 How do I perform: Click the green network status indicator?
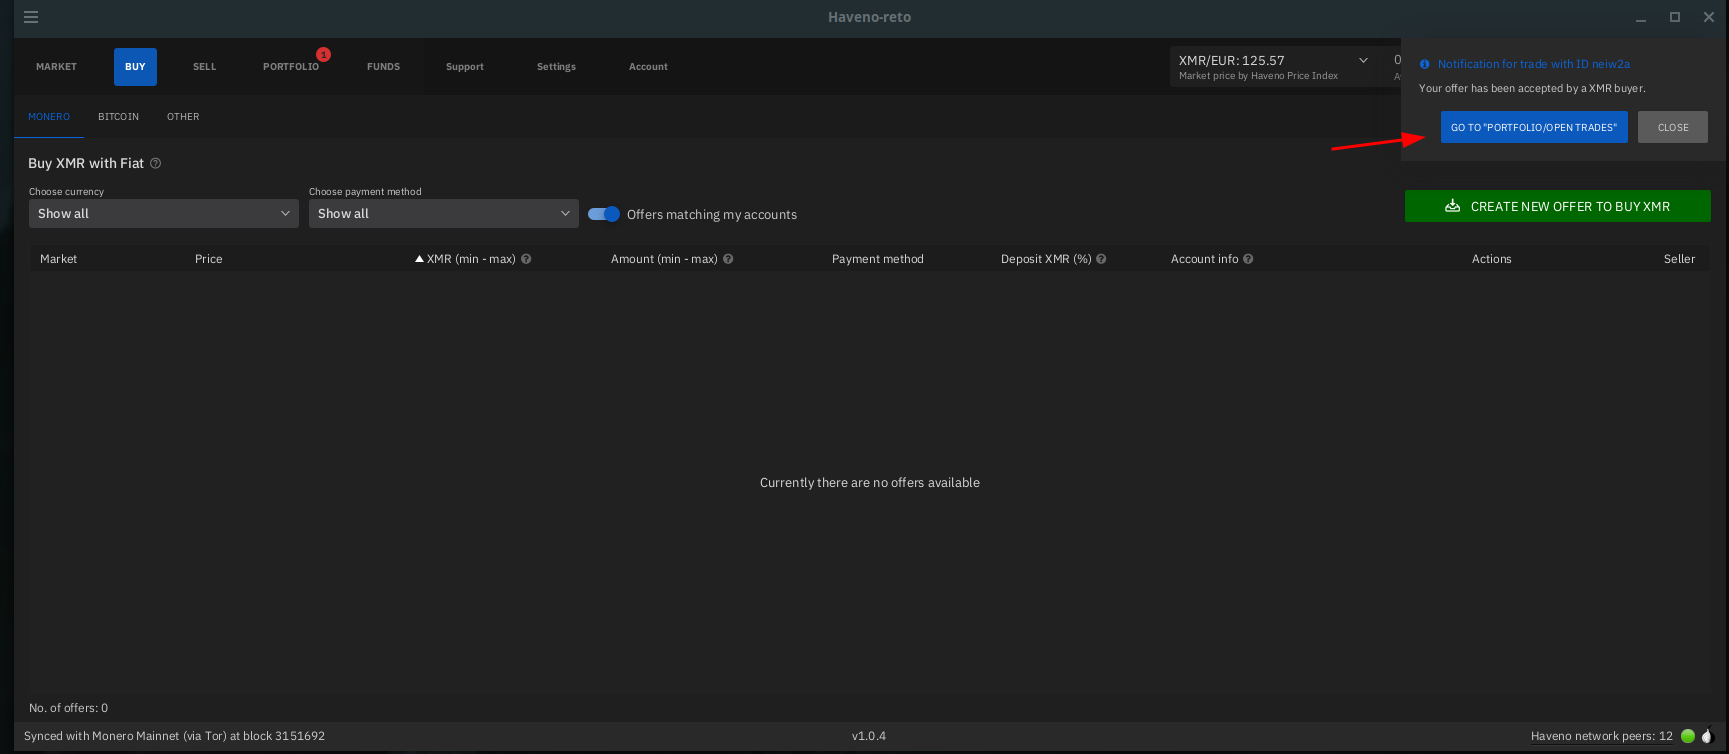point(1688,736)
